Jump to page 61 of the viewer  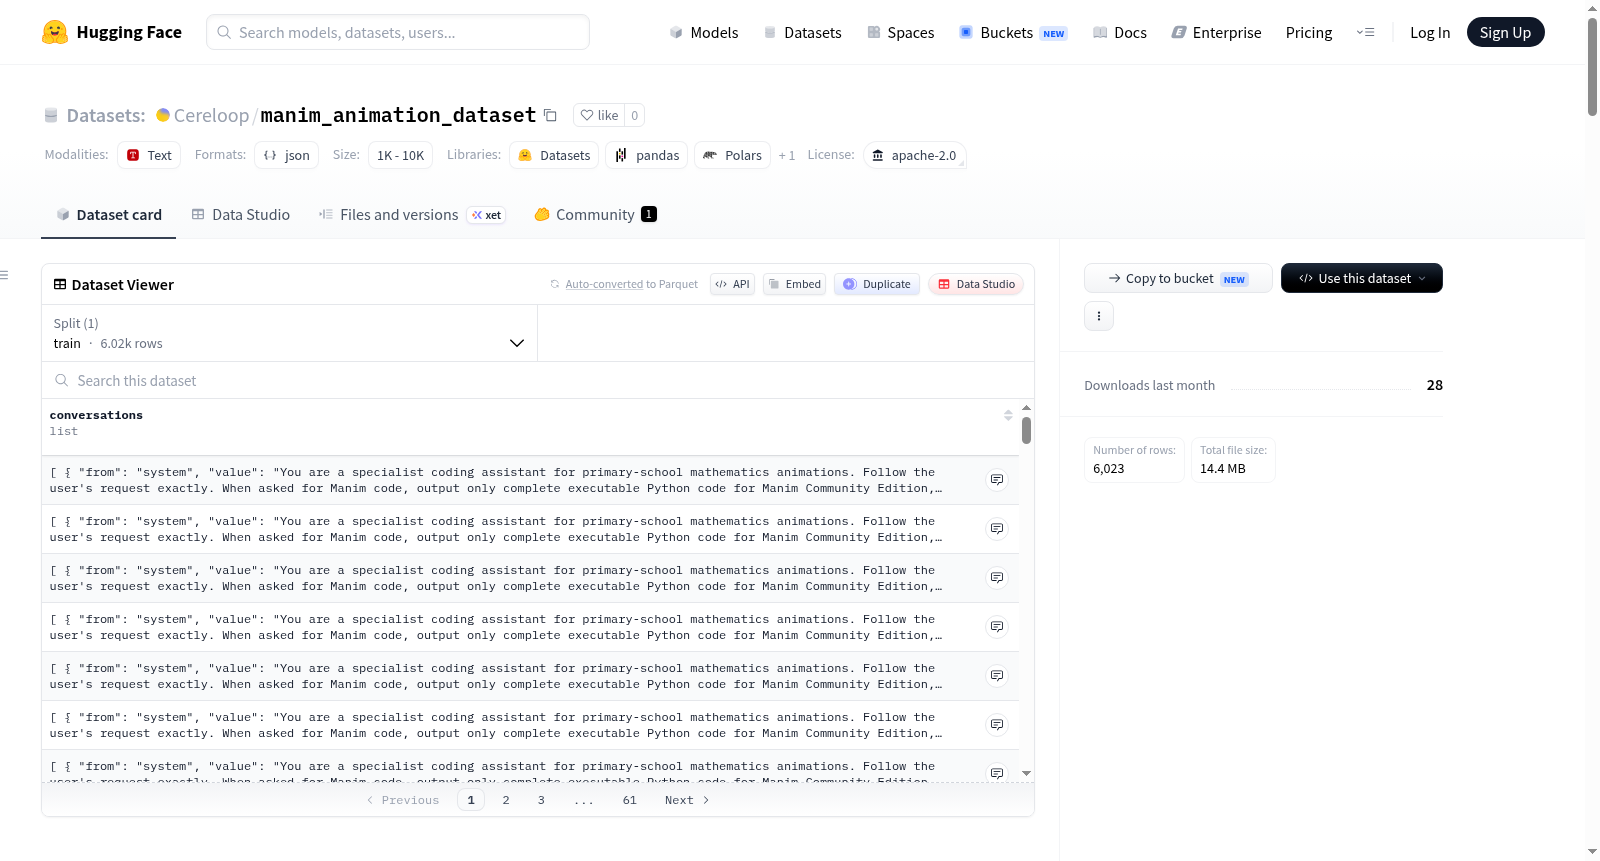coord(630,800)
